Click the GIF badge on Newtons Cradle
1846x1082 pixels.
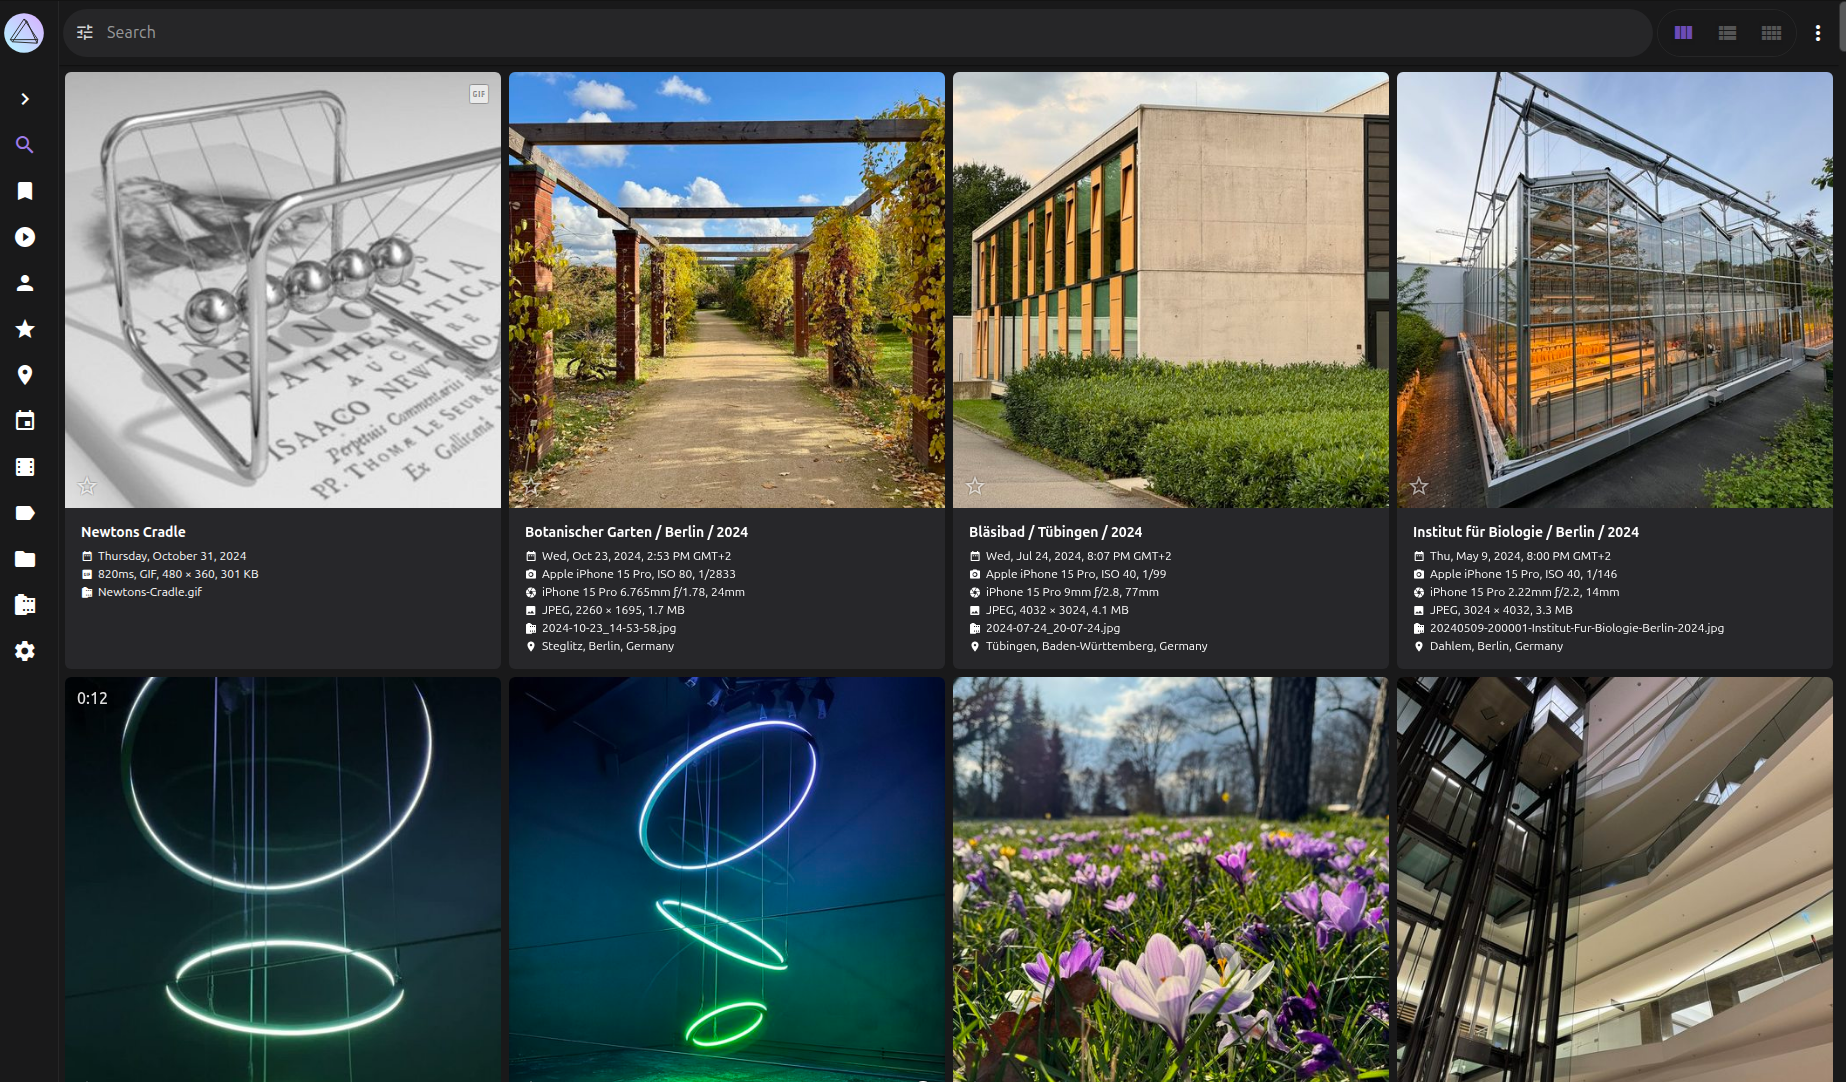(479, 94)
